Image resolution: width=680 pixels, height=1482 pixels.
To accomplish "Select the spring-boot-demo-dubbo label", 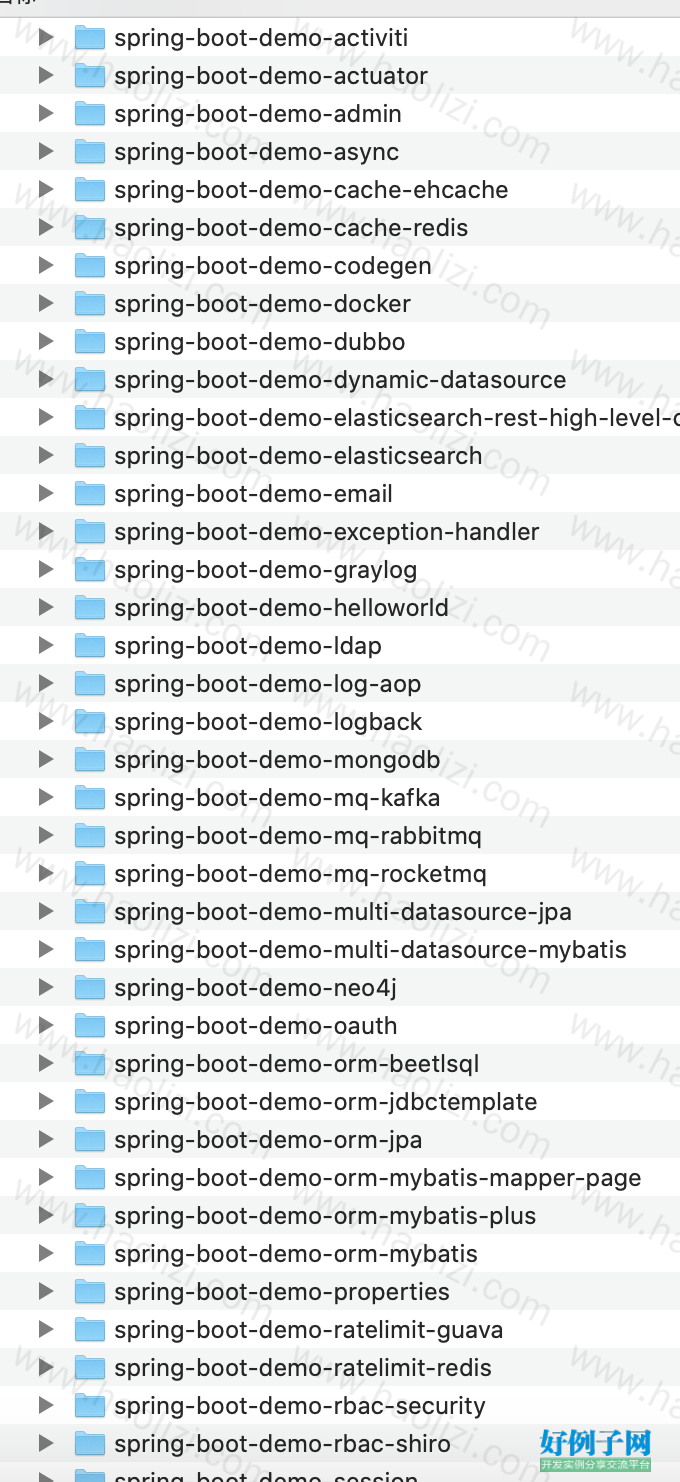I will [x=260, y=342].
